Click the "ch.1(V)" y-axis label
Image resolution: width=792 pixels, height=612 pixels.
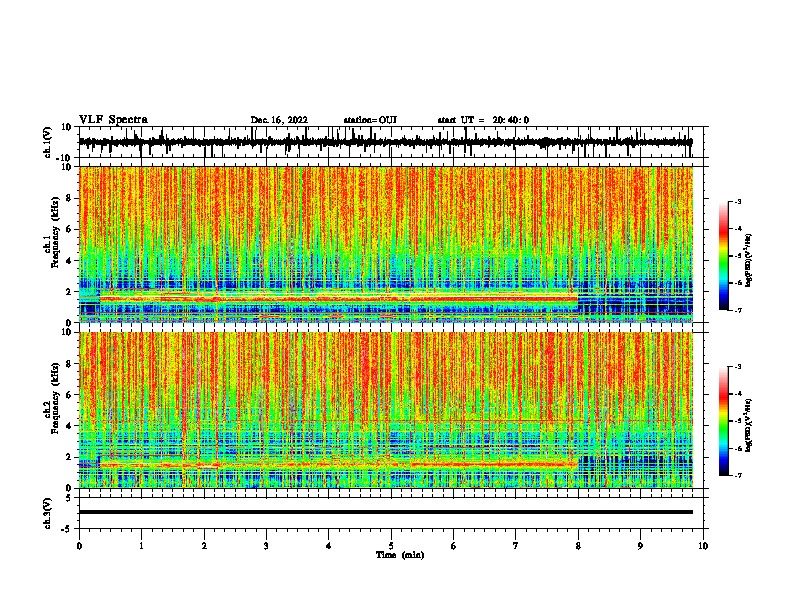point(48,142)
